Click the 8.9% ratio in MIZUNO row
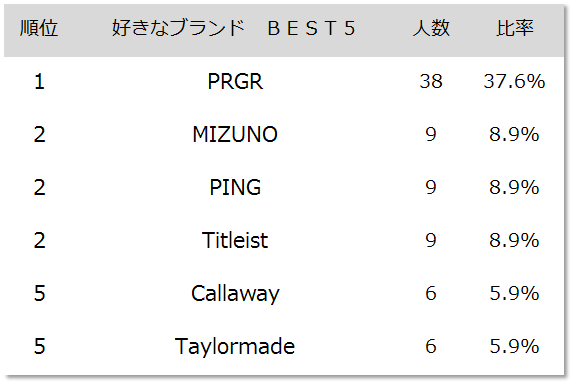 point(515,134)
